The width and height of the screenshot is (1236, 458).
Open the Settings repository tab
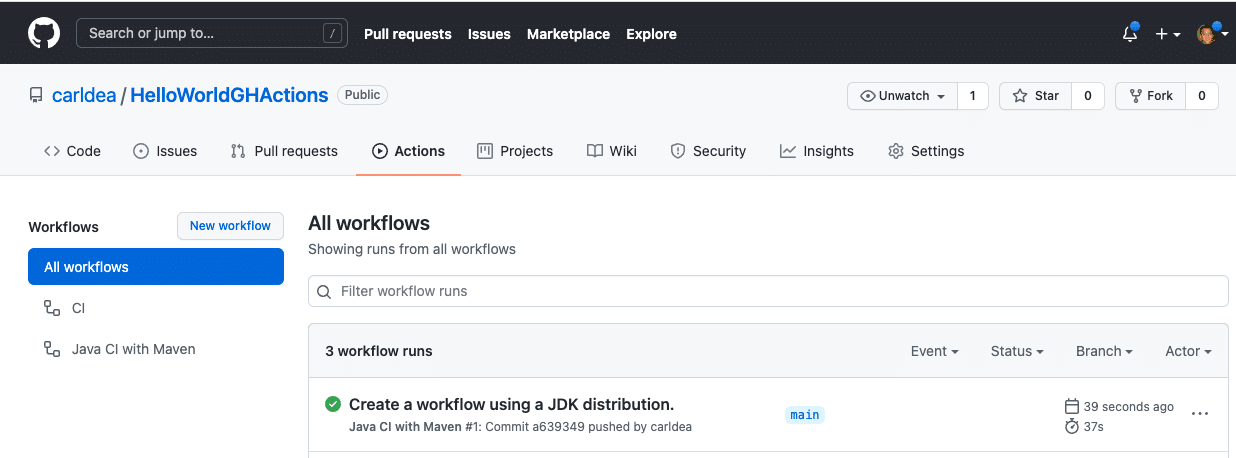click(926, 151)
